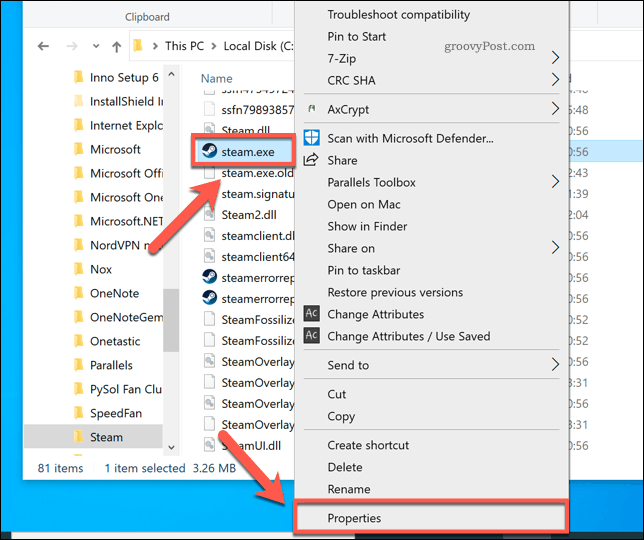Click the steam.exe application icon
The height and width of the screenshot is (540, 644).
point(209,151)
